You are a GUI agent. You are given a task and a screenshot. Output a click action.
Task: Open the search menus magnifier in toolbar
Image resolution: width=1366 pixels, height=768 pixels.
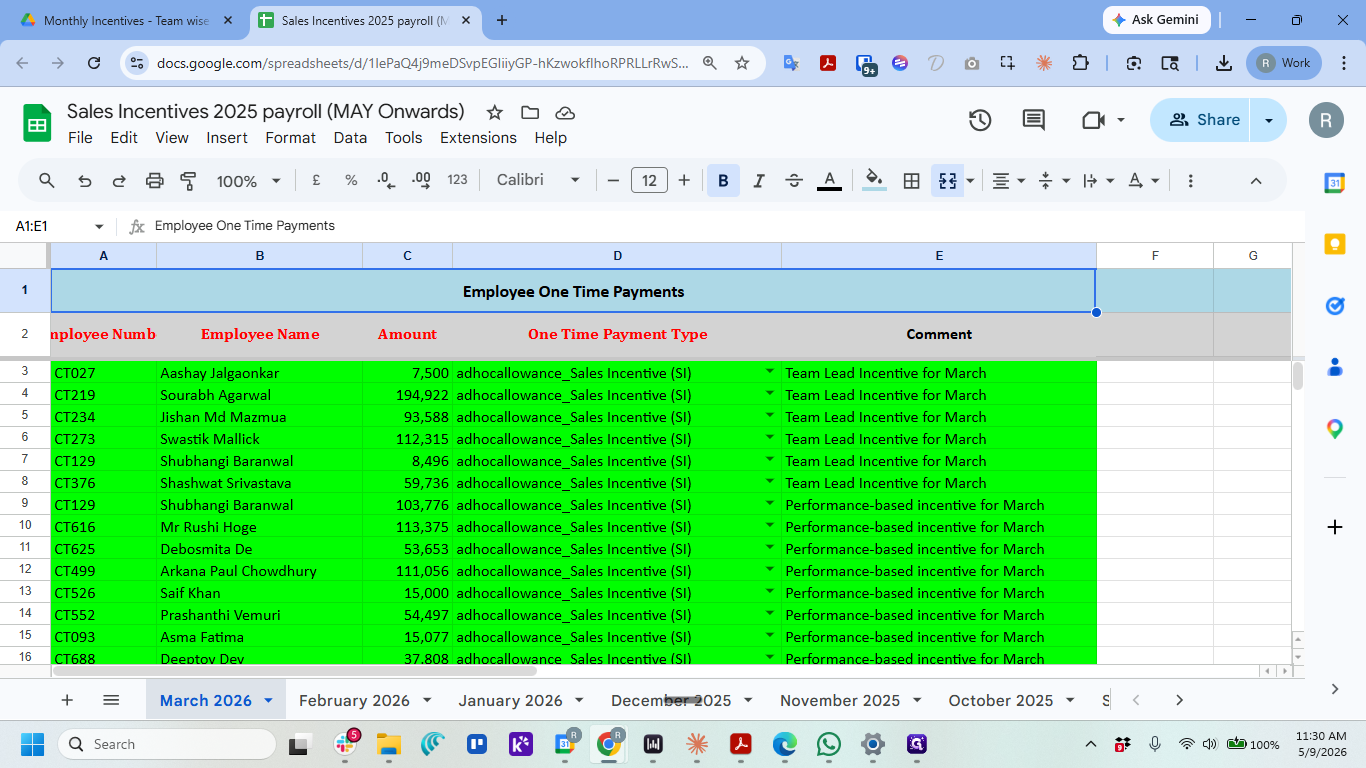[x=47, y=181]
